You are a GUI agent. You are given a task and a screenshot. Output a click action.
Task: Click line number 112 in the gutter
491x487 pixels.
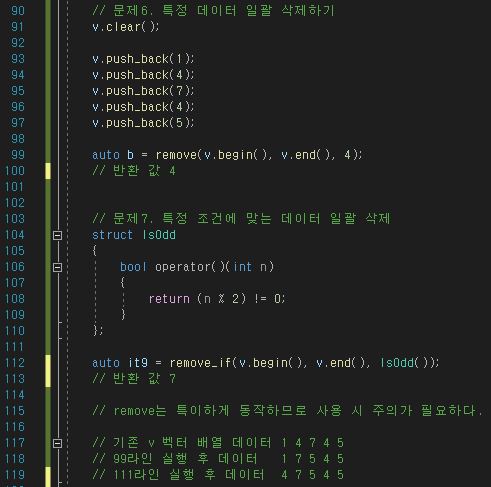[15, 363]
